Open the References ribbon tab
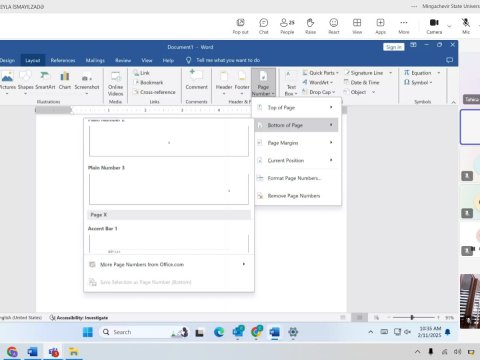Viewport: 480px width, 360px height. tap(63, 60)
